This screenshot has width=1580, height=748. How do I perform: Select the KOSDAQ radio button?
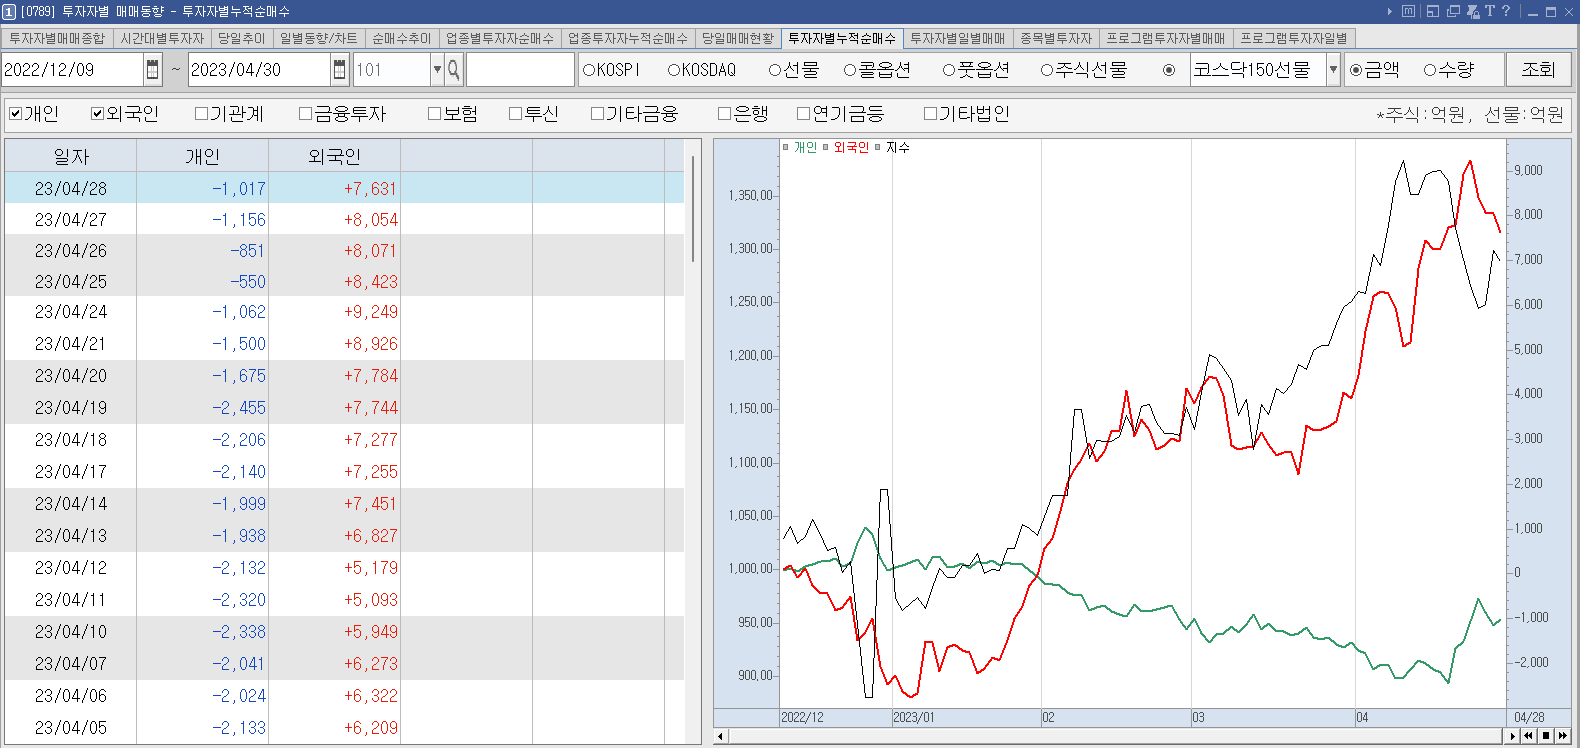(674, 70)
